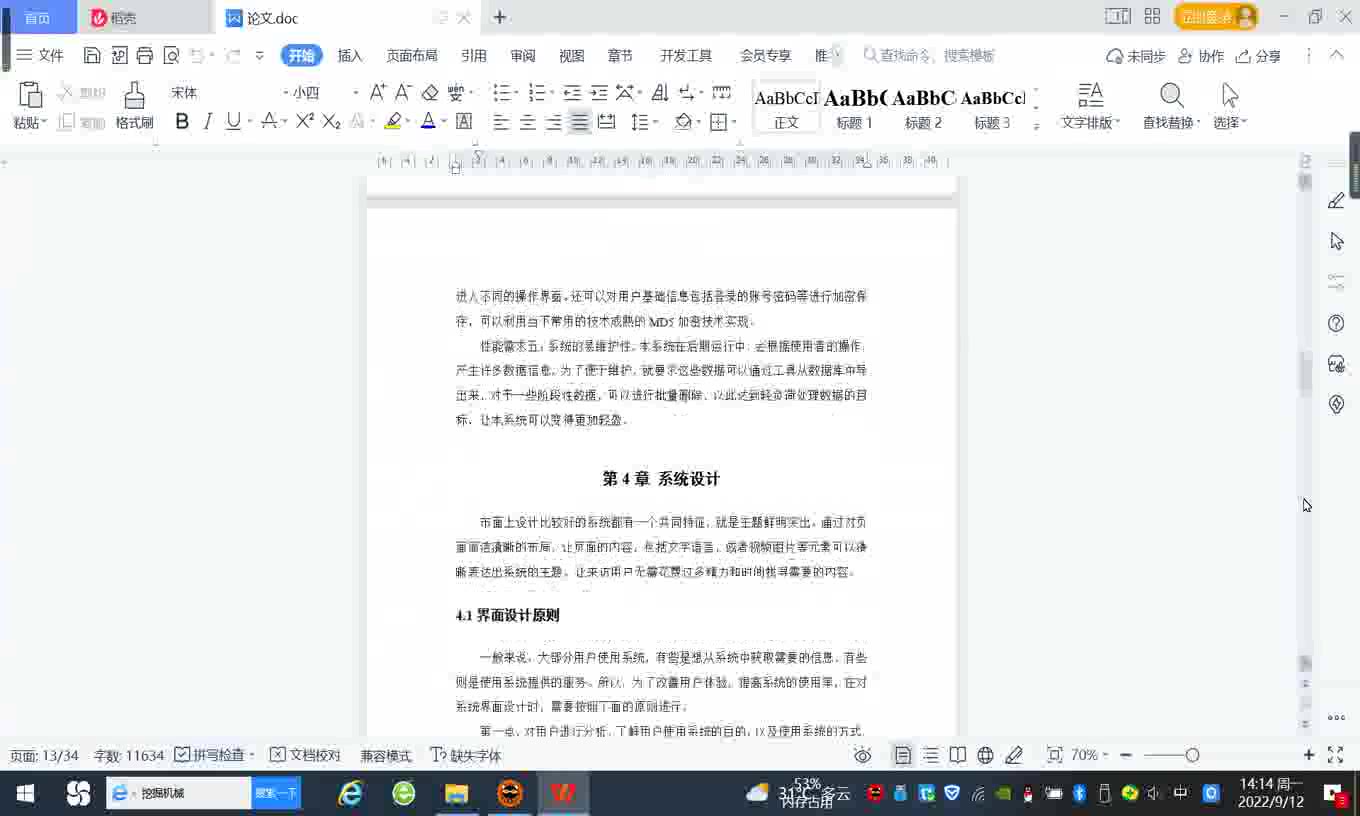Click the zoom slider handle
1360x816 pixels.
coord(1192,755)
